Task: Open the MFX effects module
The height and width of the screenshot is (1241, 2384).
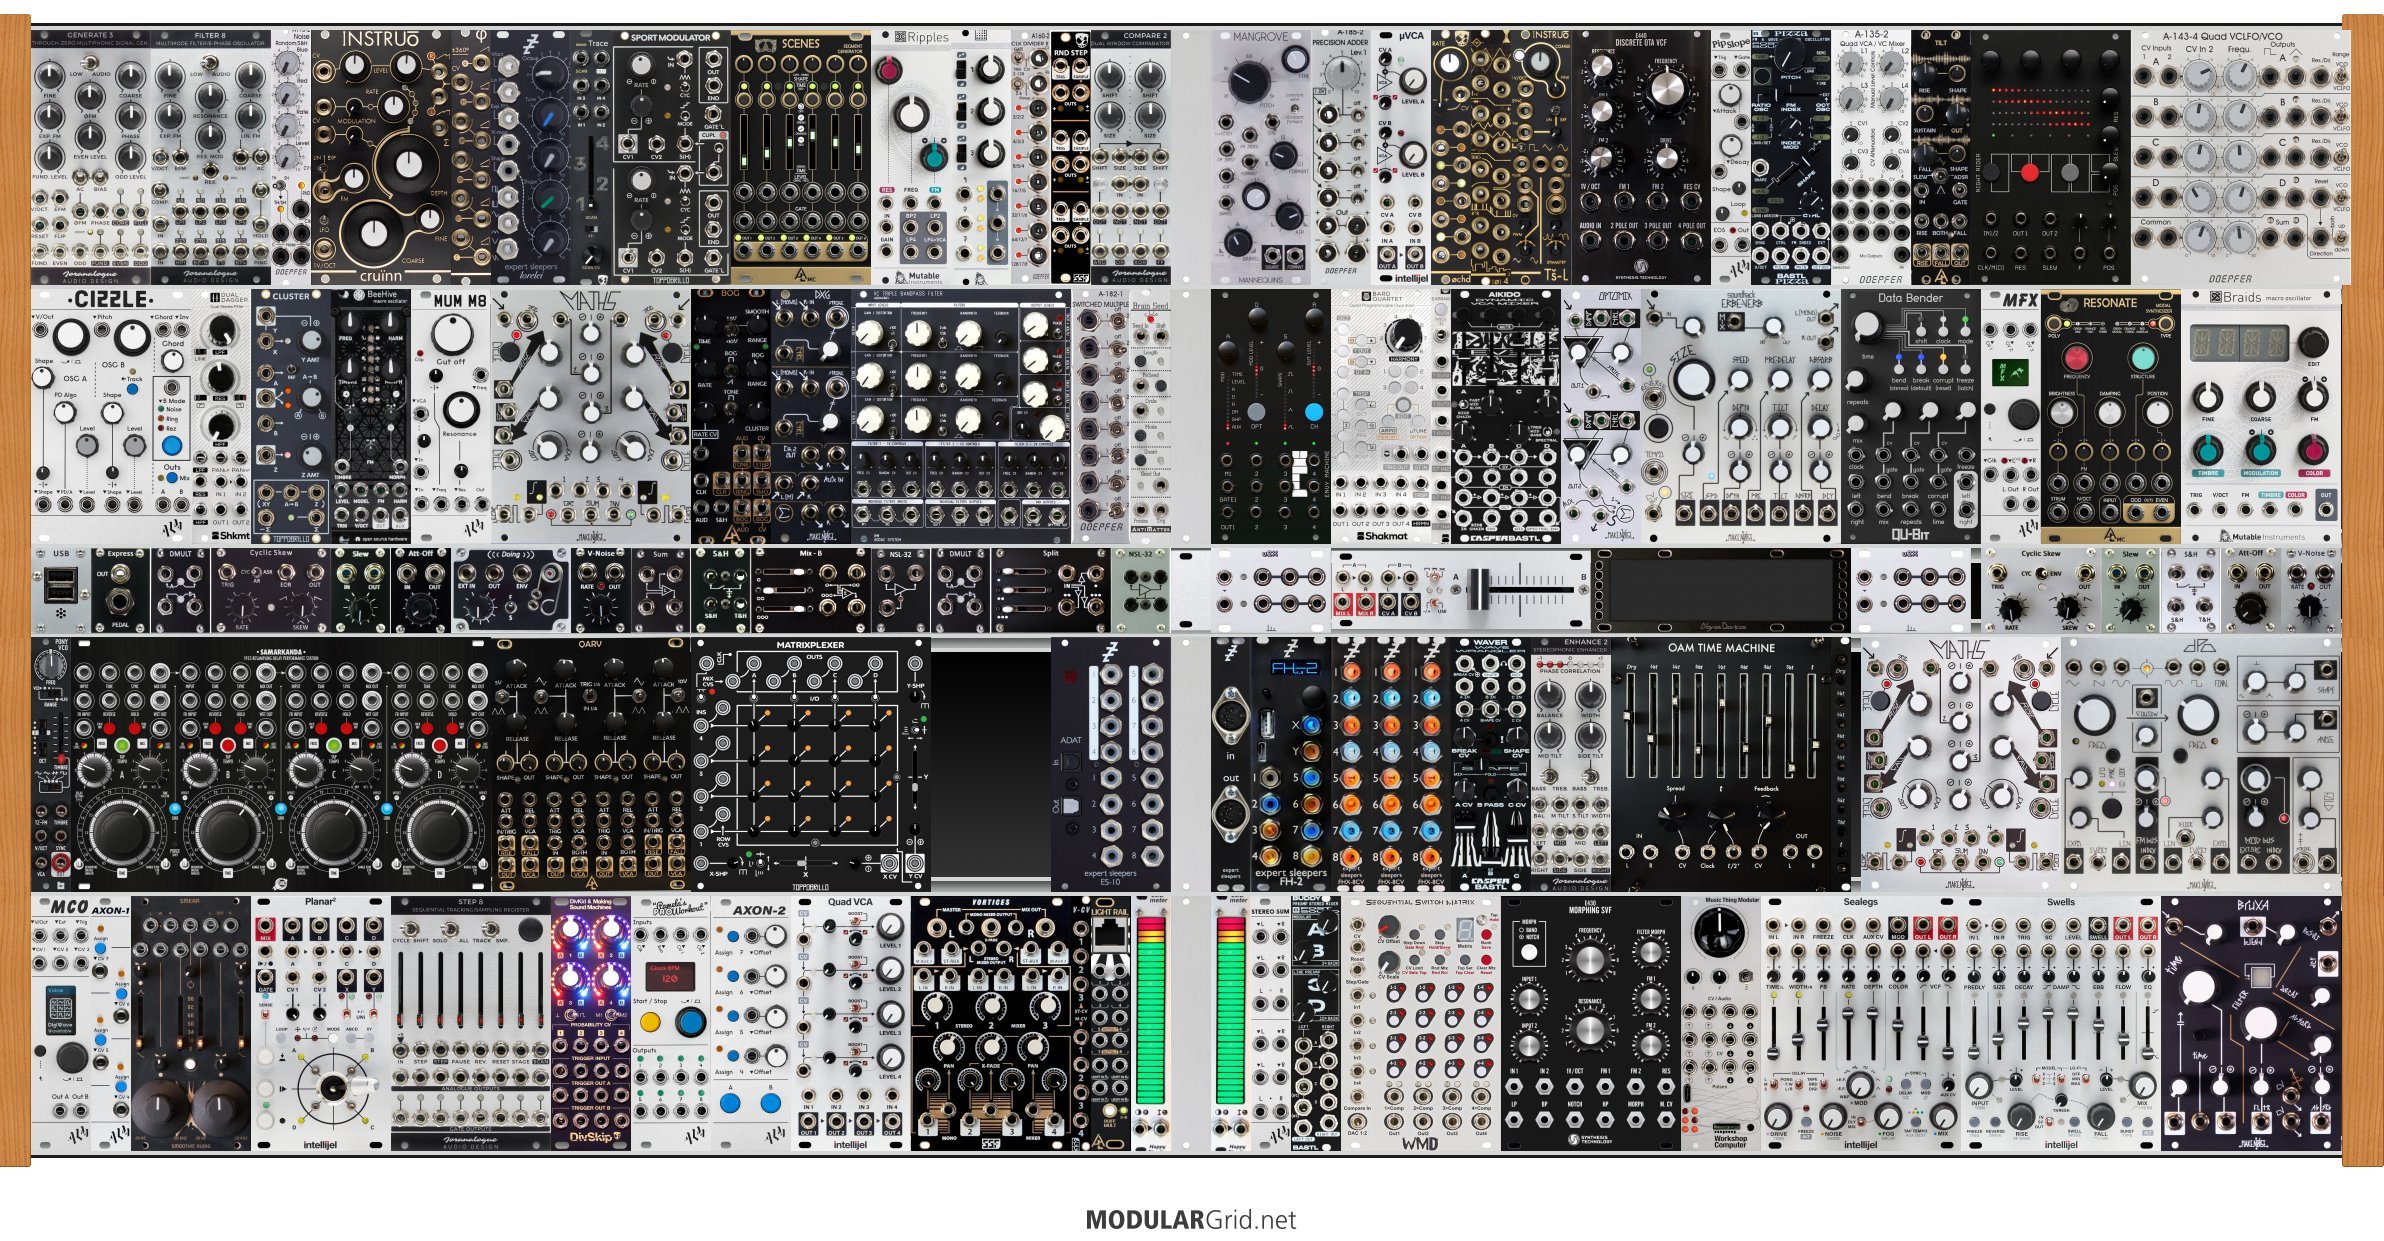Action: pyautogui.click(x=2011, y=417)
